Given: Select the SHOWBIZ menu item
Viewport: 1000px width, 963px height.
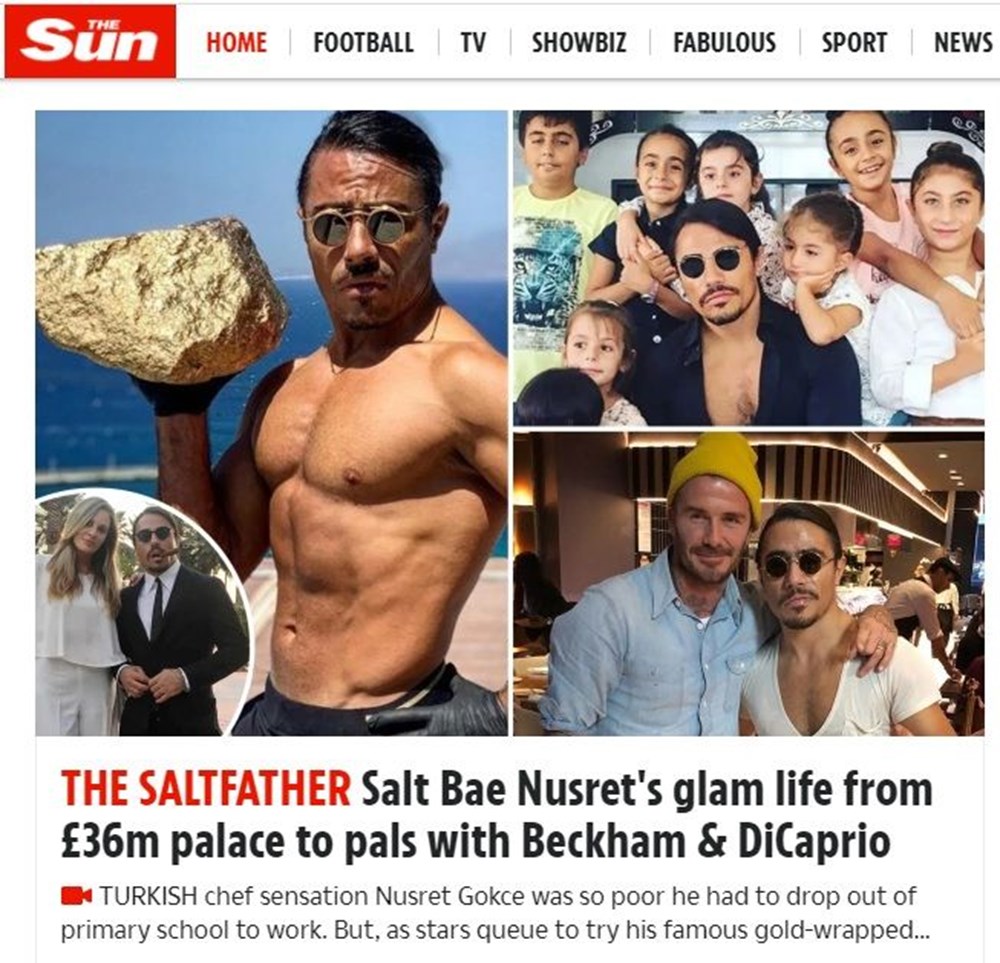Looking at the screenshot, I should [x=579, y=42].
